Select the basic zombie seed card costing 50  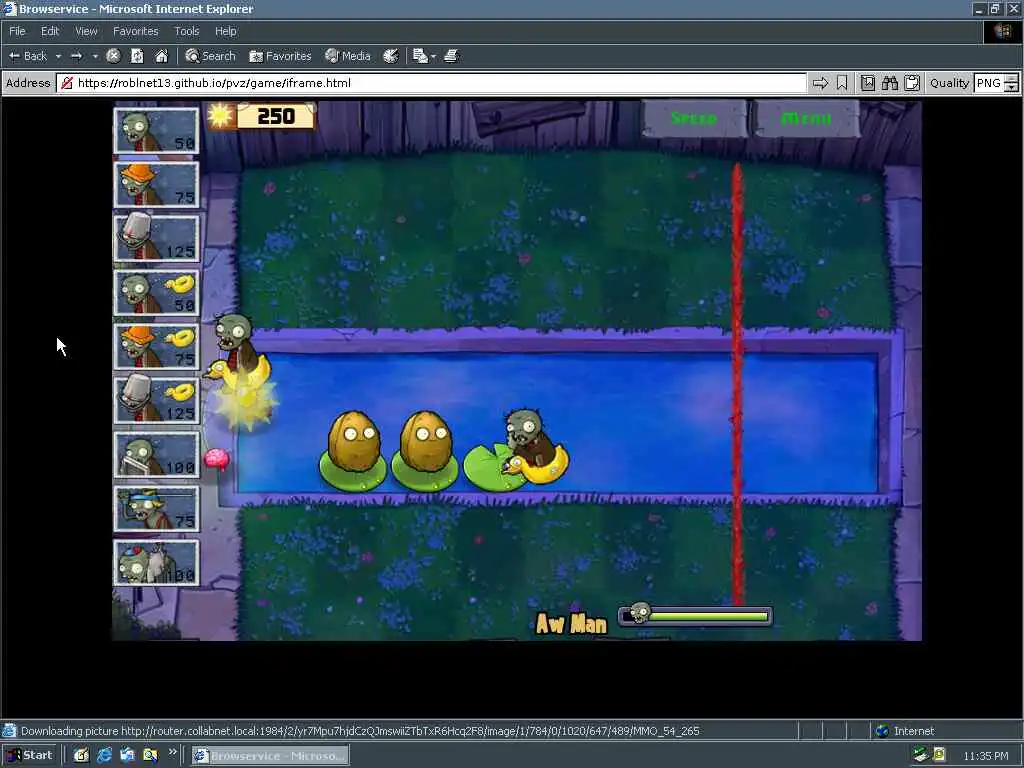156,131
